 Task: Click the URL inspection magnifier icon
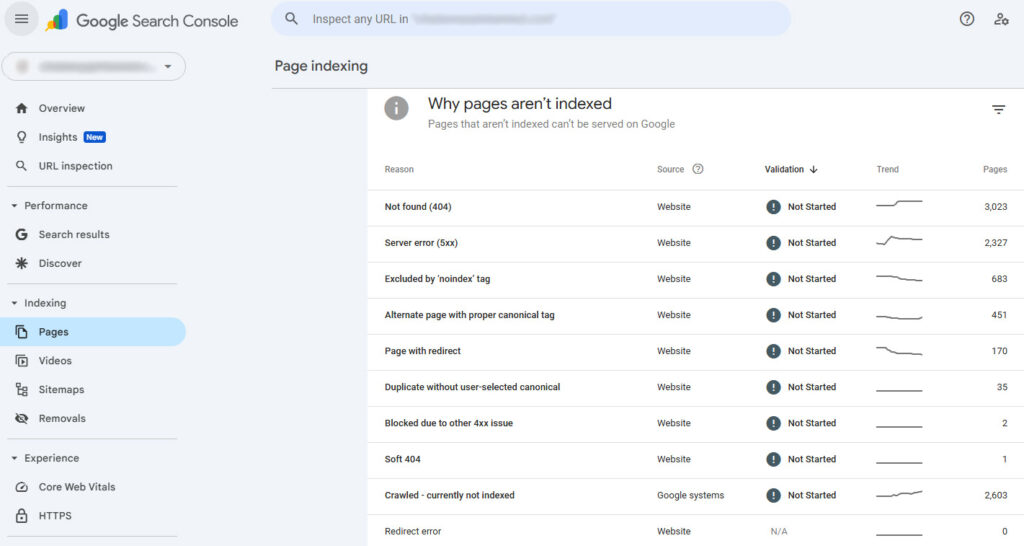click(x=22, y=166)
